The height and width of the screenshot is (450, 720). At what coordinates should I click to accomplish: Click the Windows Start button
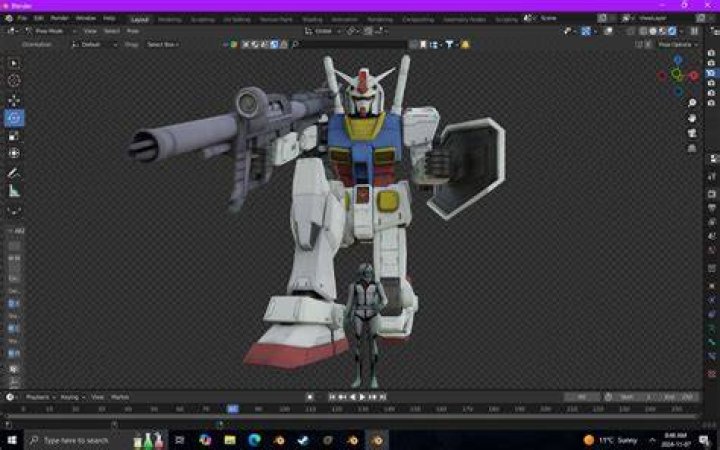(x=11, y=440)
